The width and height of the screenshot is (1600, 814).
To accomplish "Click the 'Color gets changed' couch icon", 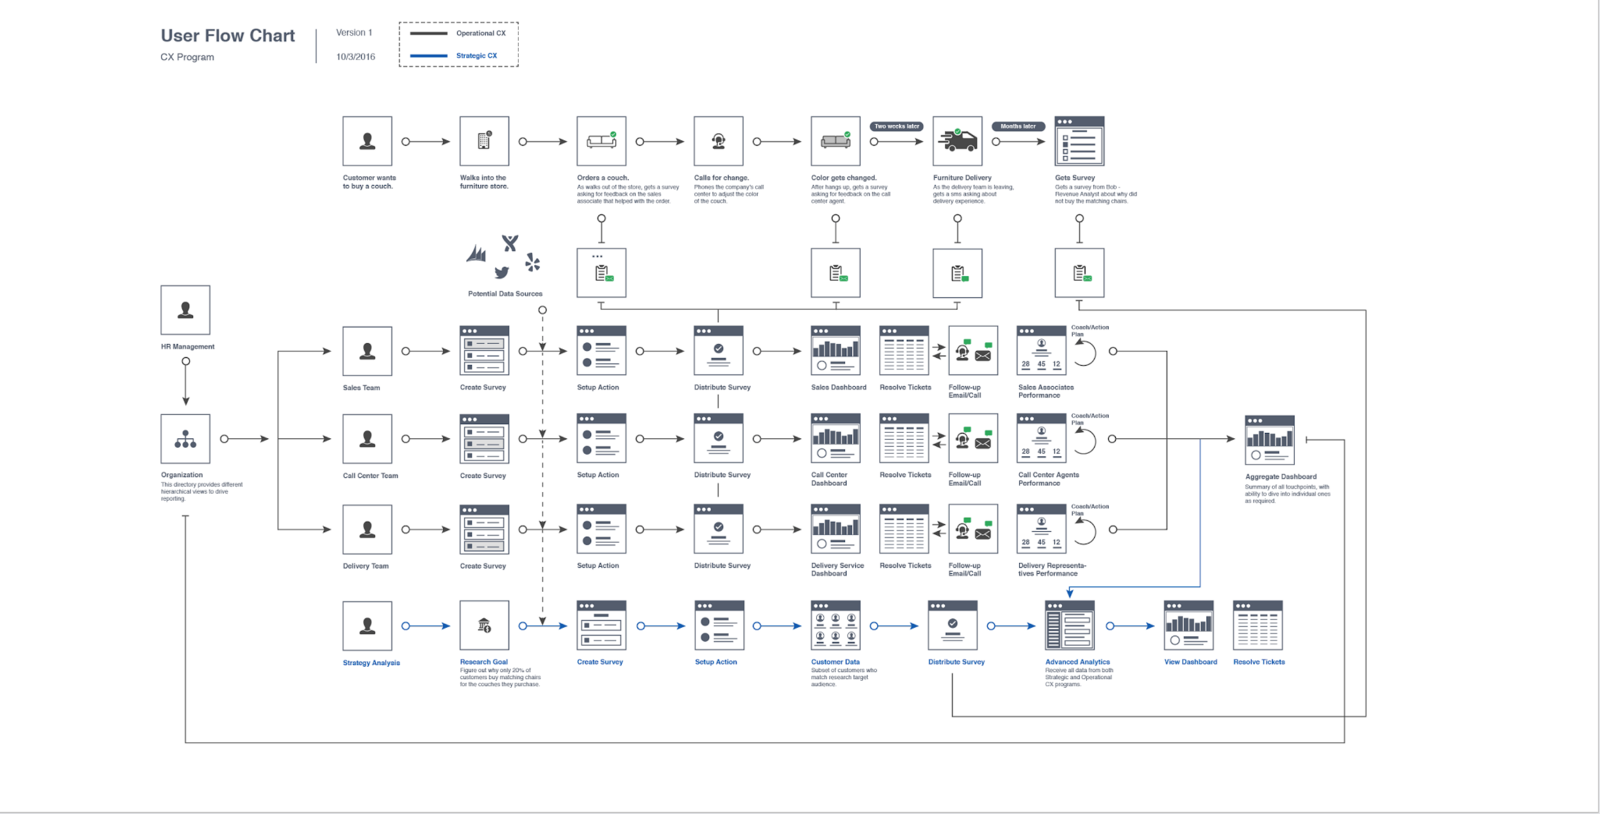I will 835,141.
